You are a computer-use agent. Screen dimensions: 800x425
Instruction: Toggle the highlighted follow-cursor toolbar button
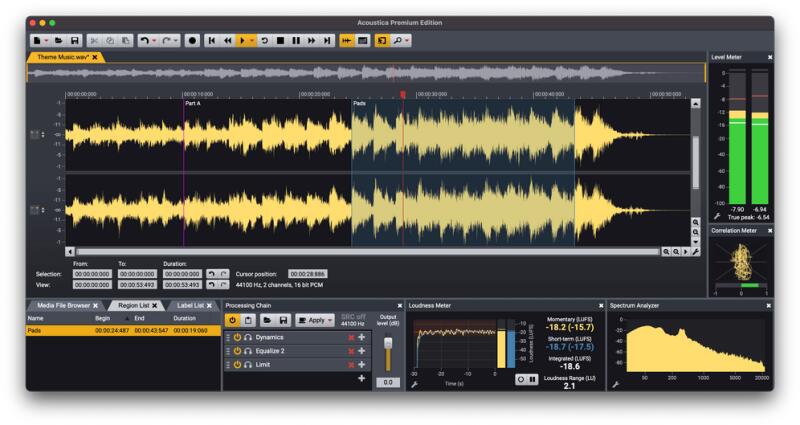(x=382, y=40)
